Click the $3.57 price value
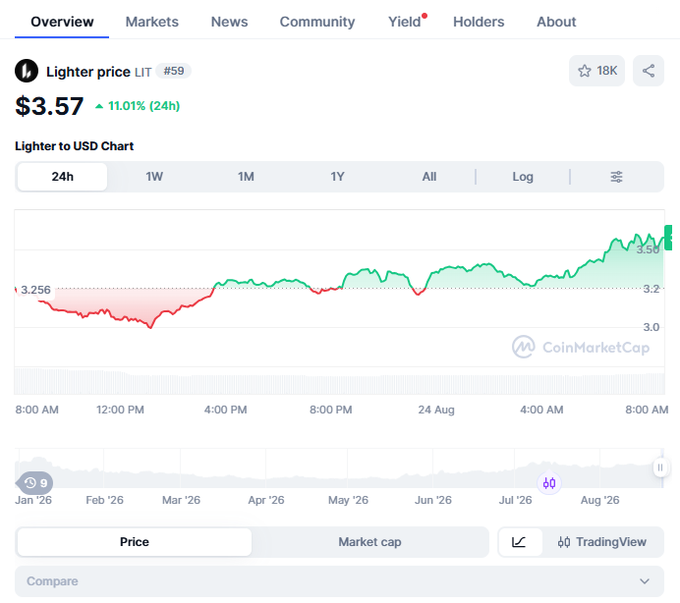The width and height of the screenshot is (680, 603). (x=49, y=106)
